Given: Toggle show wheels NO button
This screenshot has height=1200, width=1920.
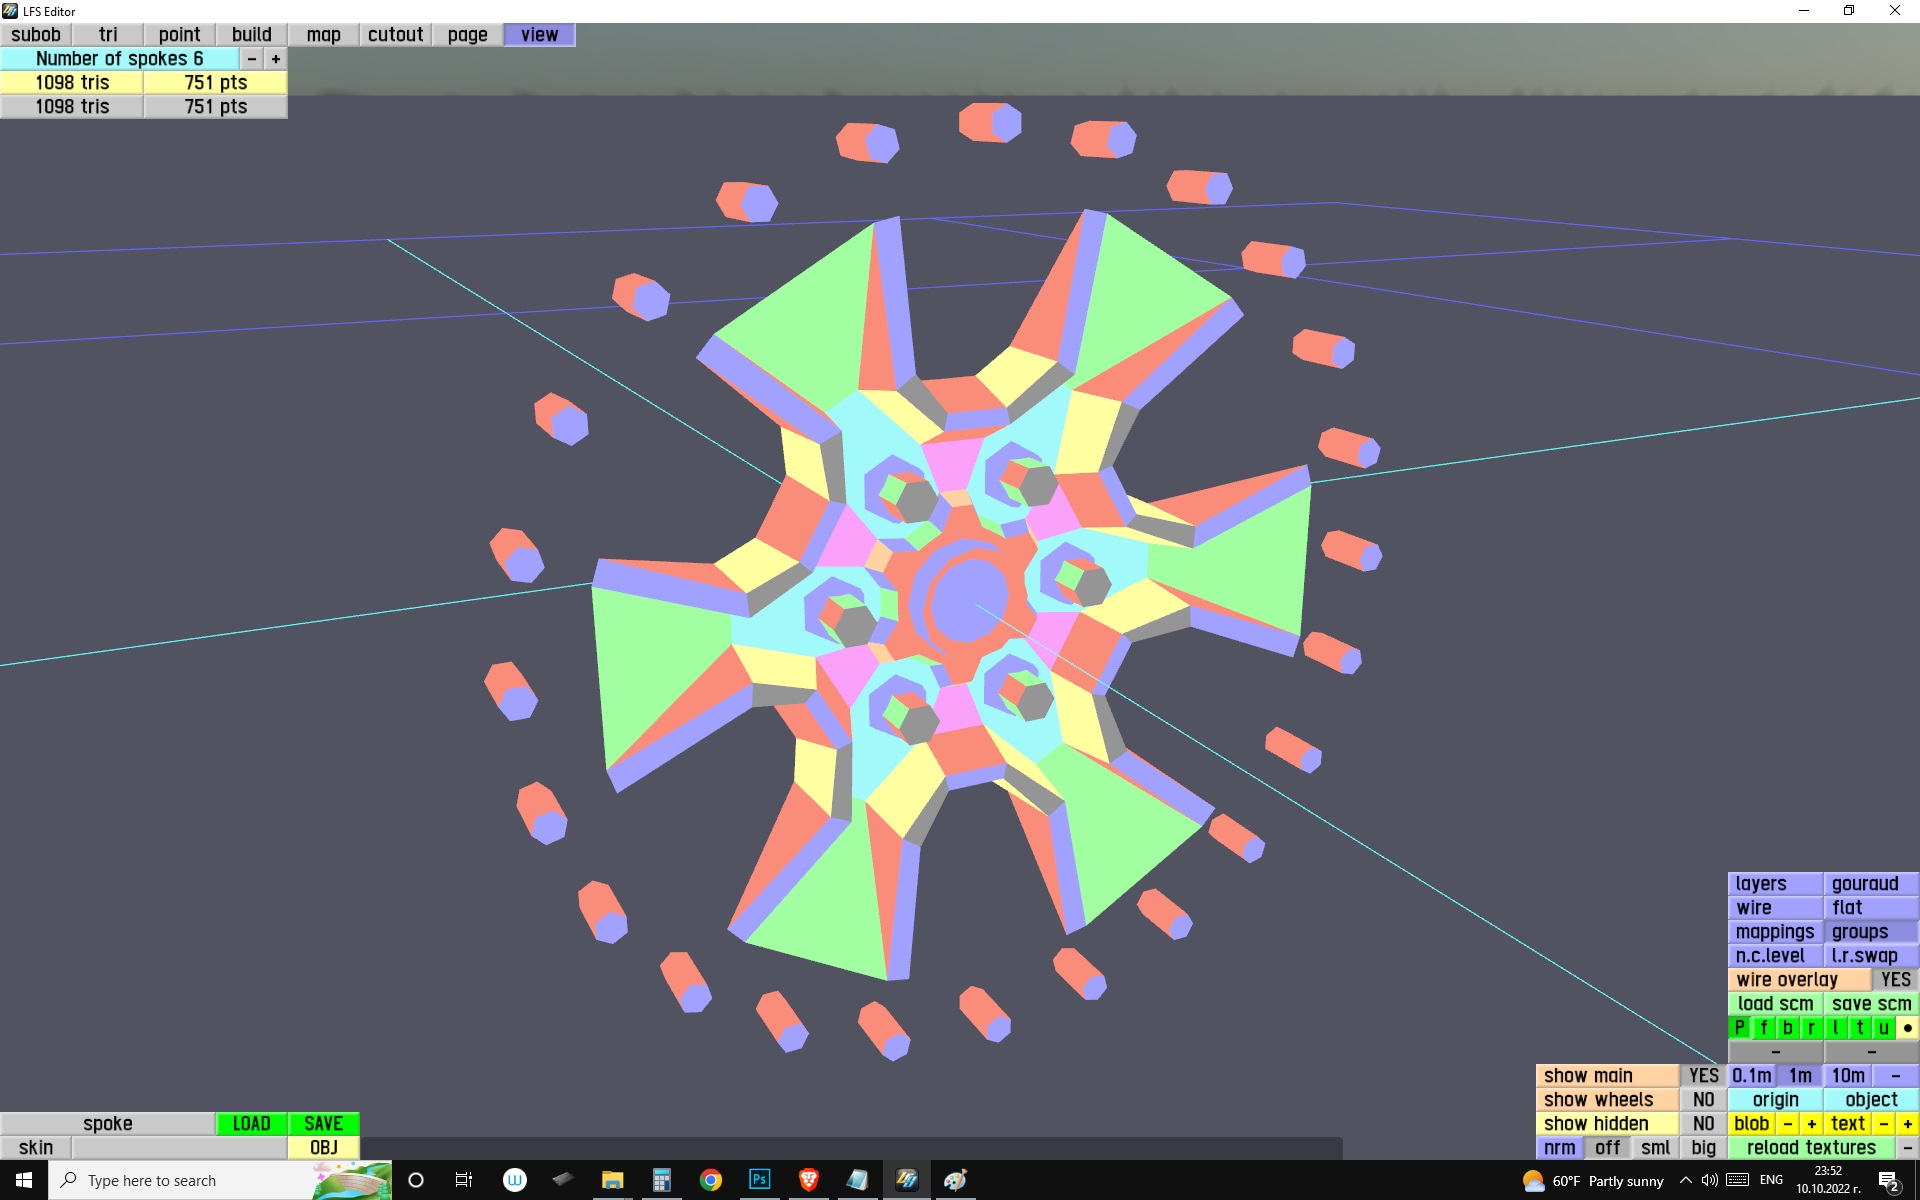Looking at the screenshot, I should click(1703, 1100).
